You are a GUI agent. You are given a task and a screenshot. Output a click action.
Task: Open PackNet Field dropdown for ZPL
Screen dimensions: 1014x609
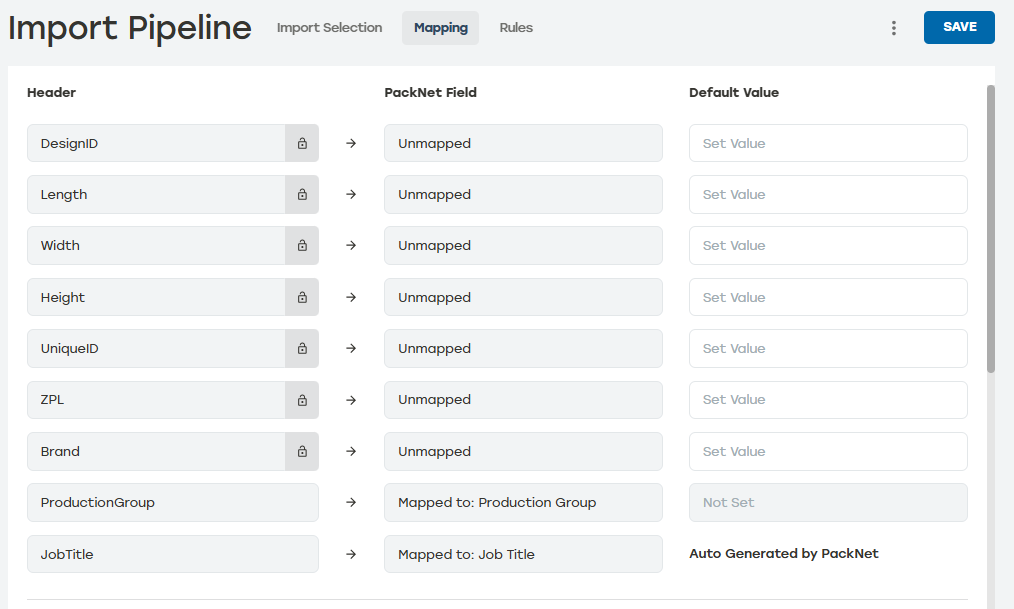point(523,400)
